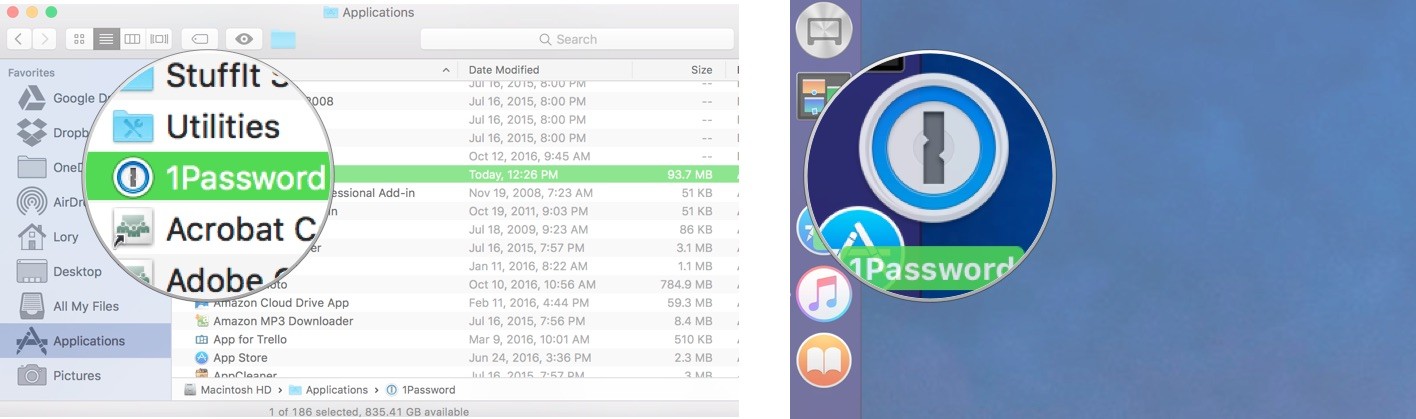Sort by the Date Modified column header
This screenshot has width=1416, height=419.
[x=504, y=70]
